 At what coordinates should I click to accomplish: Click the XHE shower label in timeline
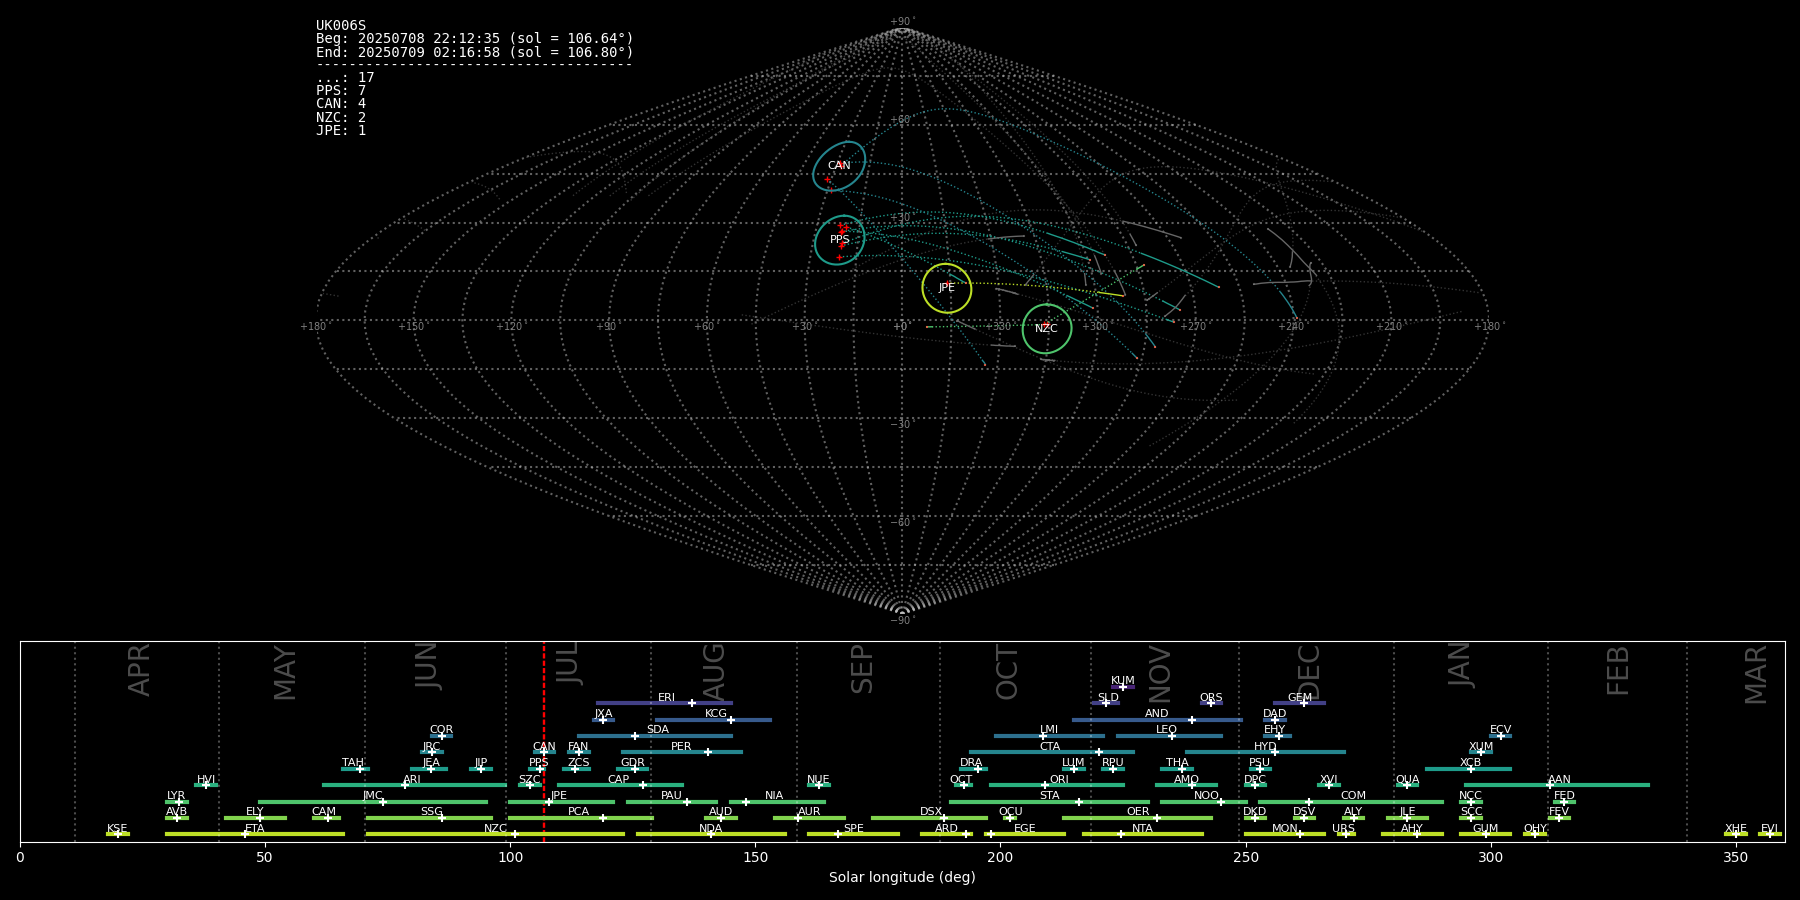[1736, 828]
